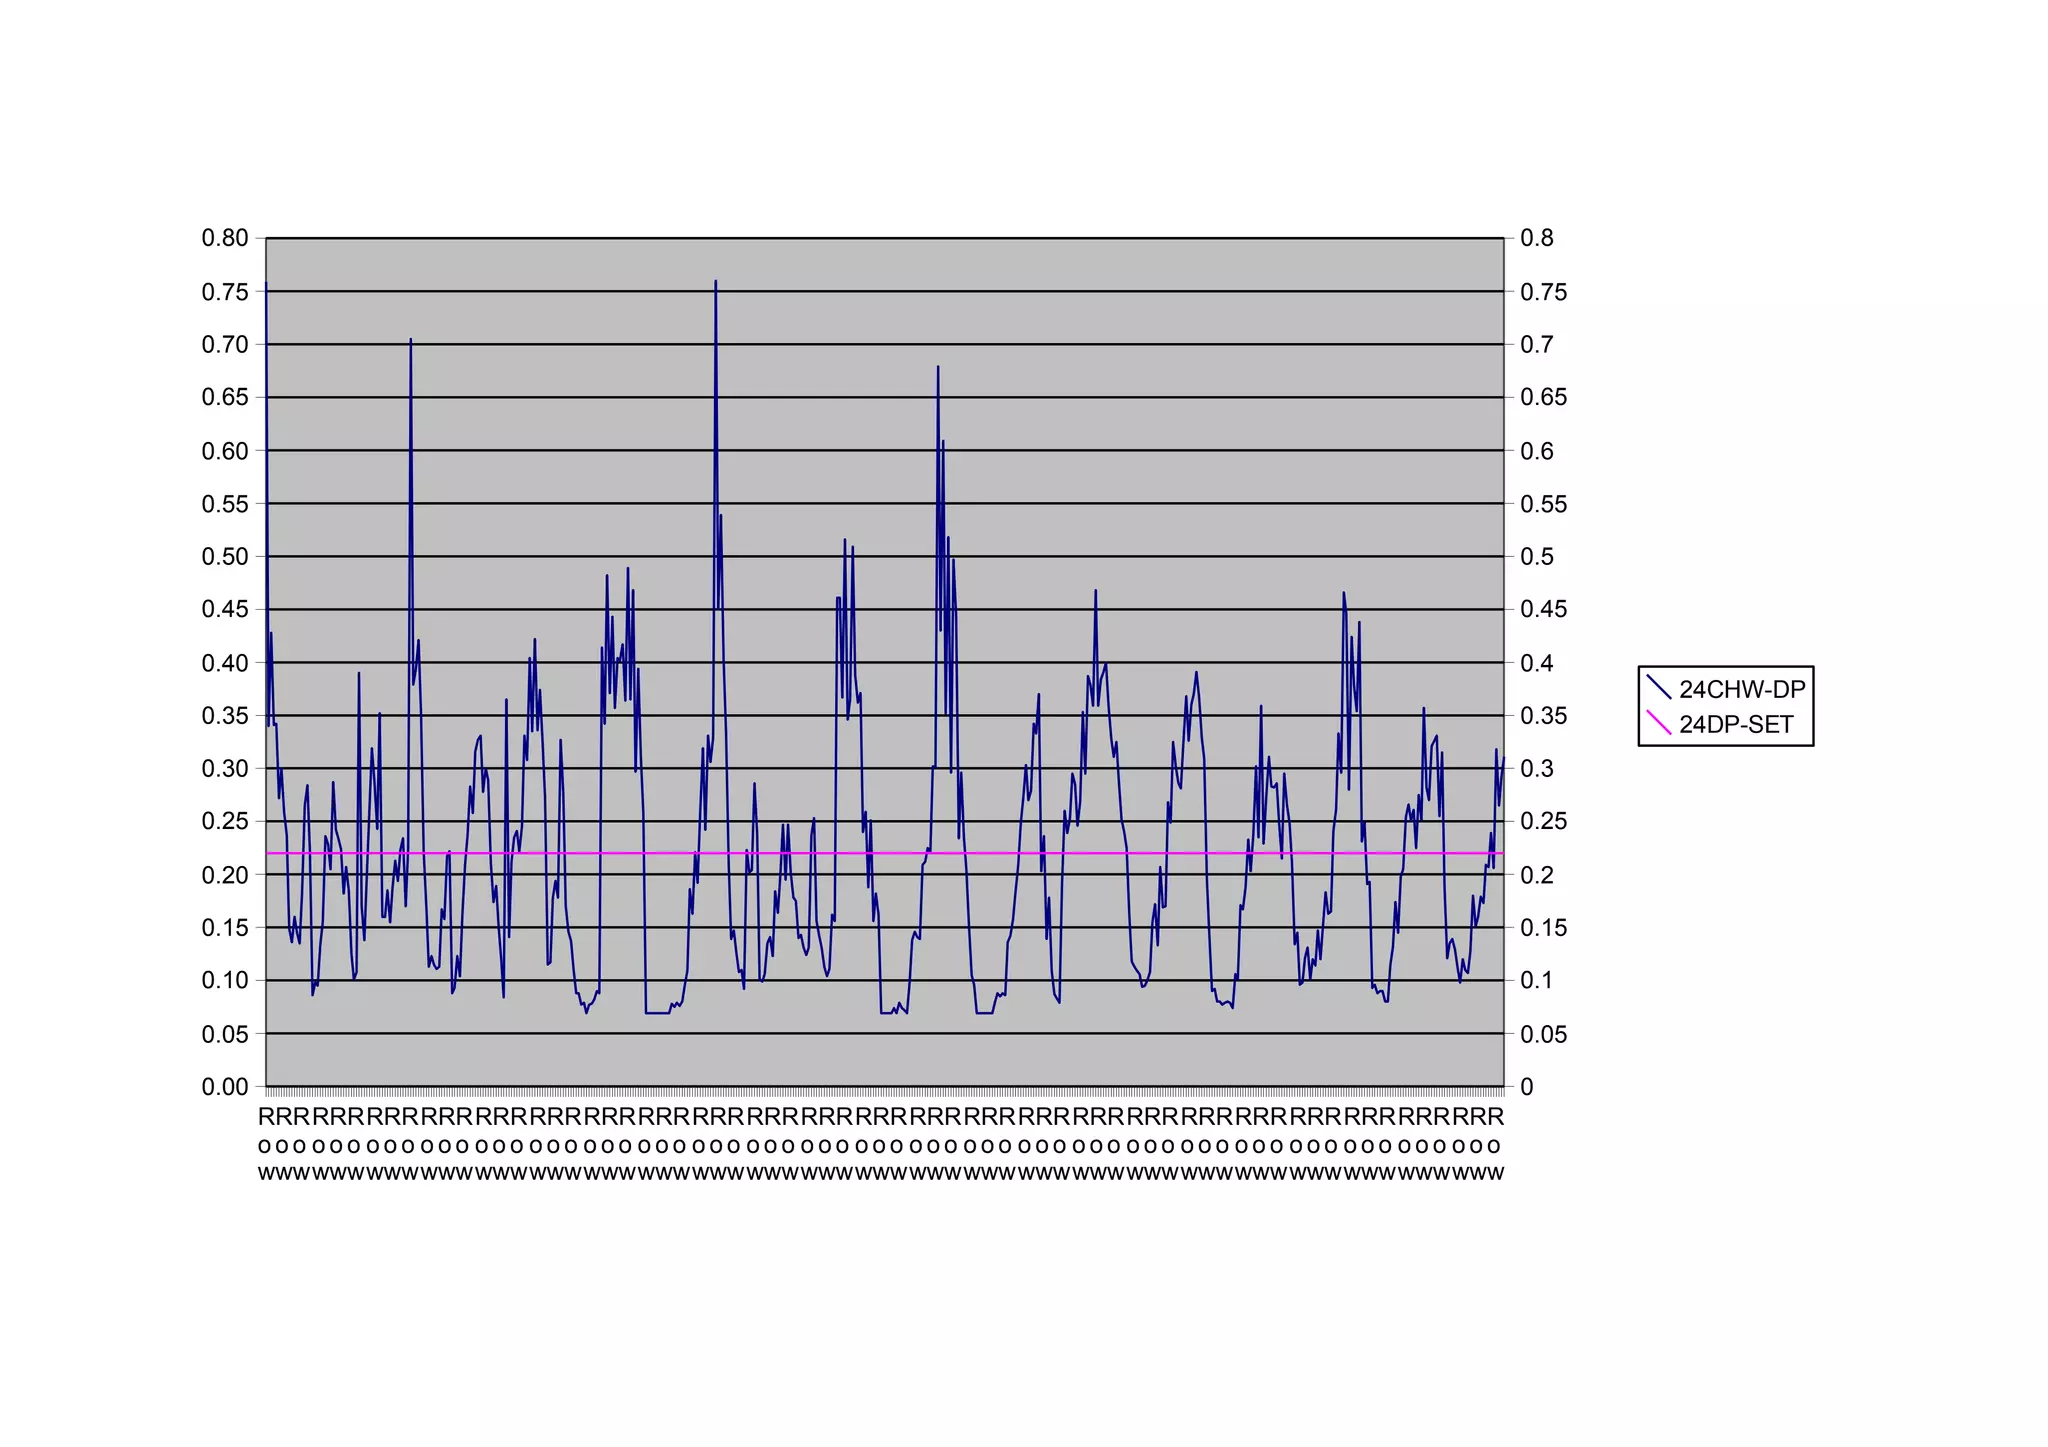Click the 24DP-SET legend label

[1735, 725]
